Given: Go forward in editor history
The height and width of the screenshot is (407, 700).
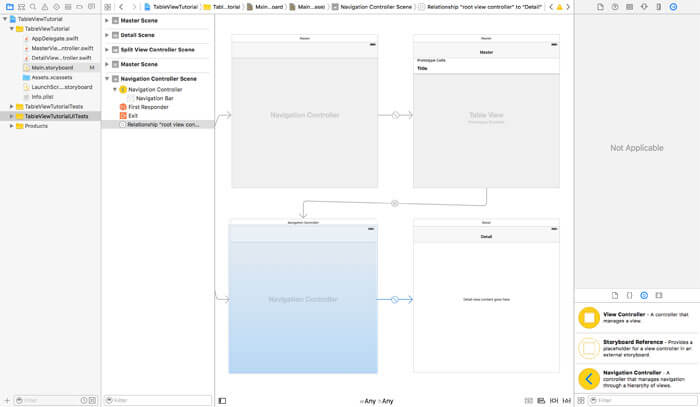Looking at the screenshot, I should tap(133, 7).
